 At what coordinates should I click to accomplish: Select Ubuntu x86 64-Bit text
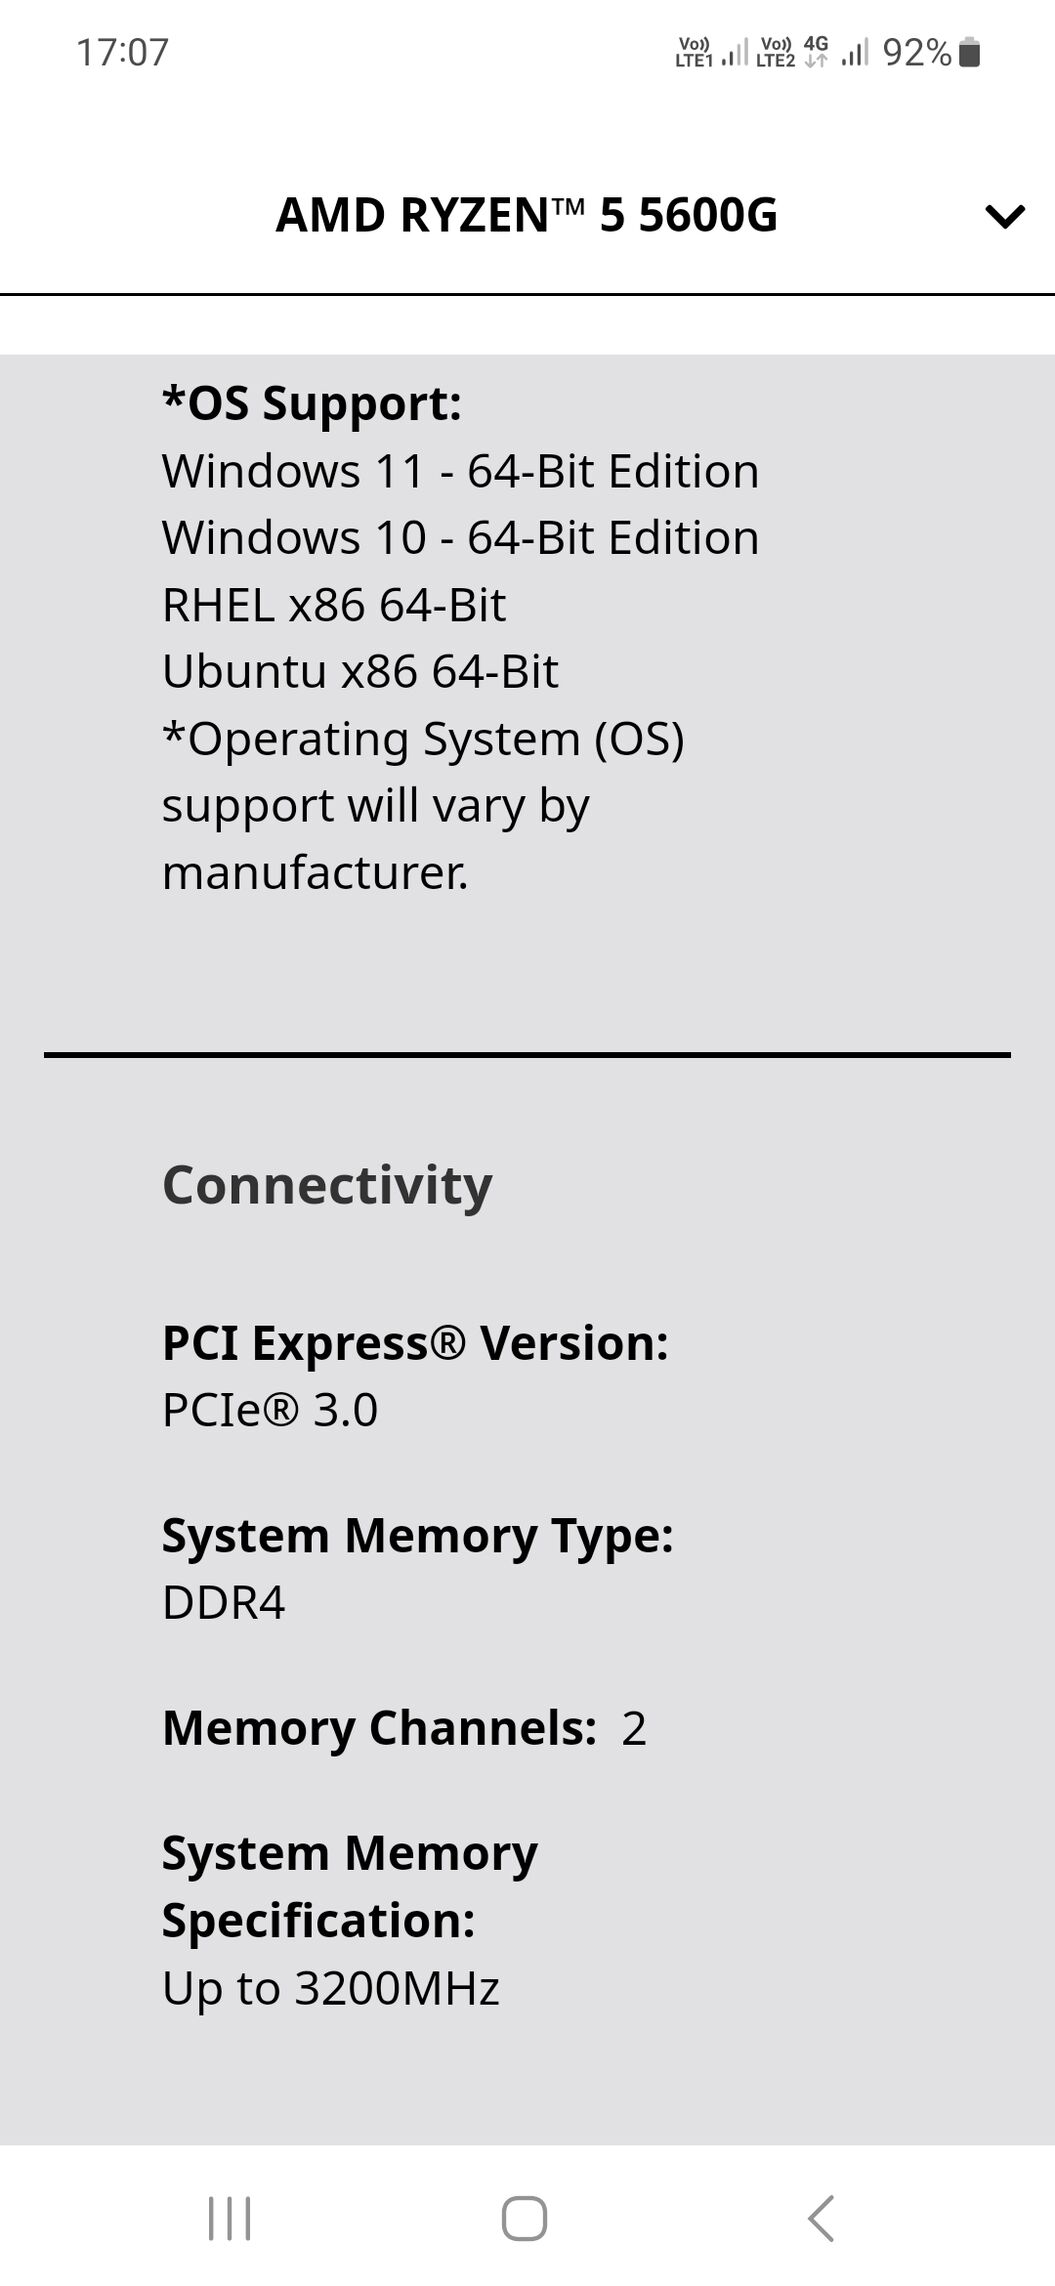(360, 671)
